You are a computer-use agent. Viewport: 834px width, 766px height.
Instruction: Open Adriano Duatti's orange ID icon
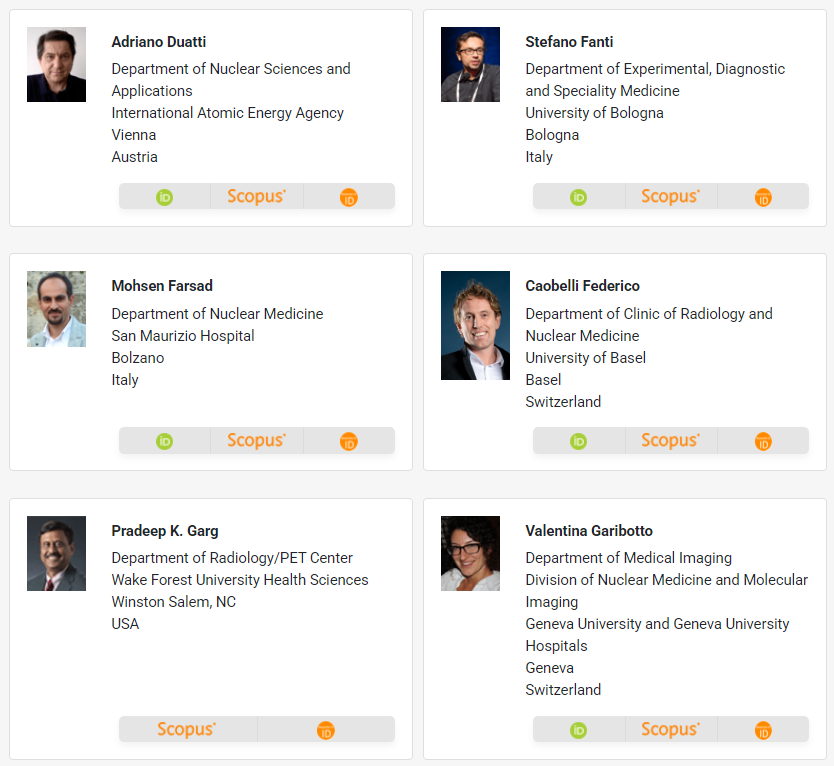pos(349,197)
